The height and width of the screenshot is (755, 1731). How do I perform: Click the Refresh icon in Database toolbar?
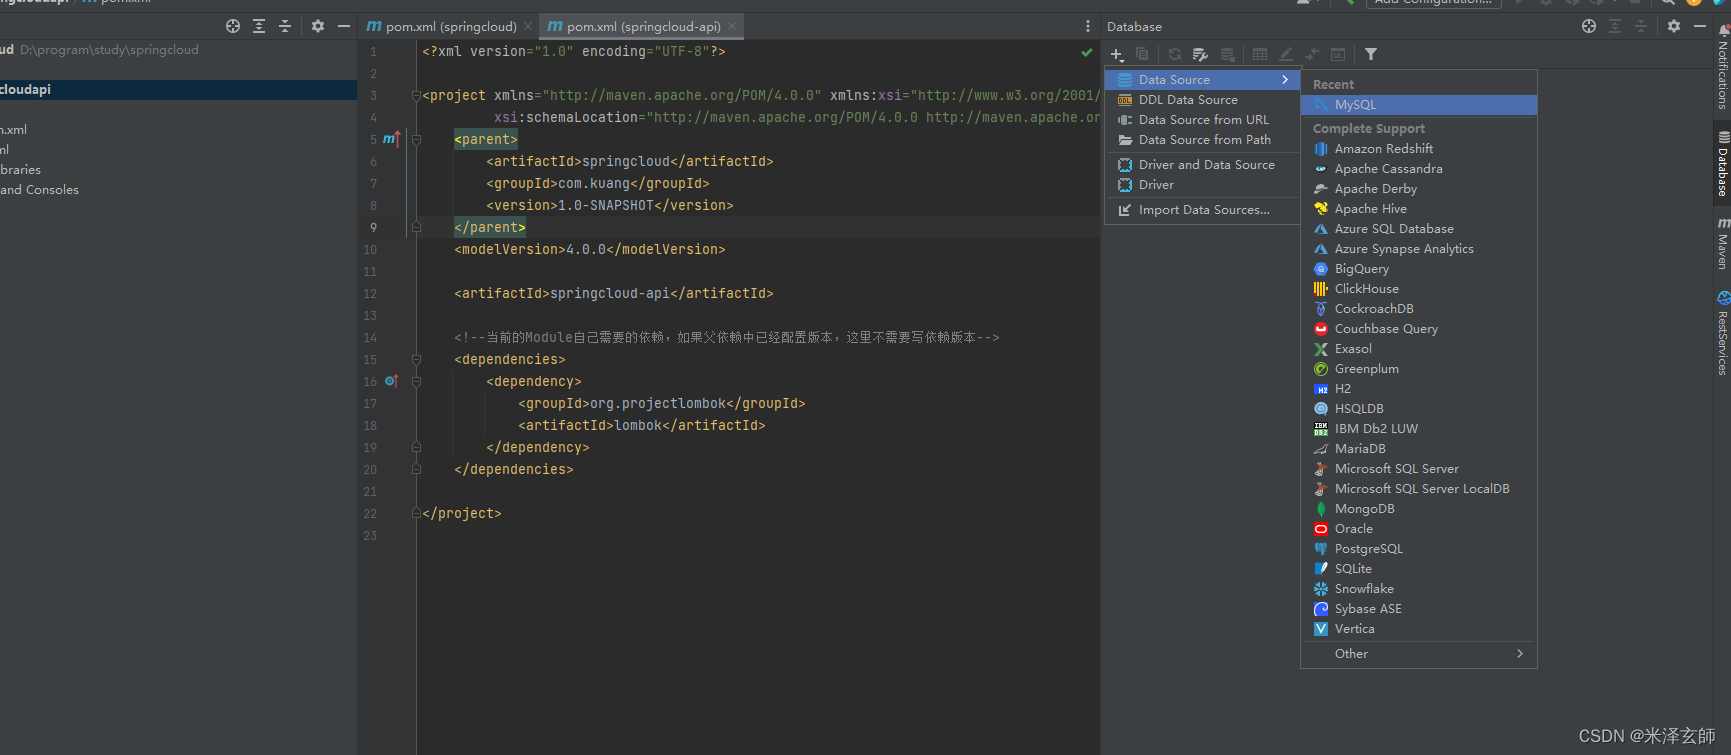click(x=1175, y=54)
